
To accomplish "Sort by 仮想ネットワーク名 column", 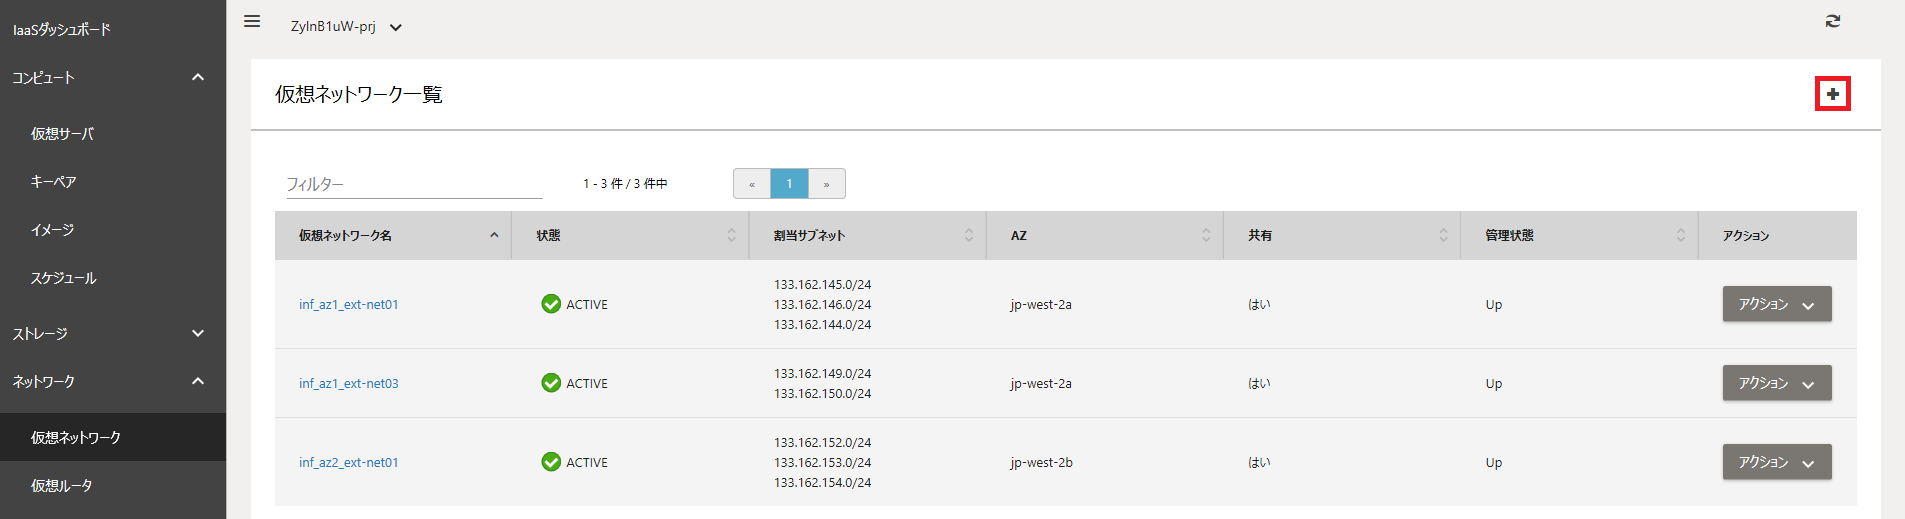I will point(393,236).
